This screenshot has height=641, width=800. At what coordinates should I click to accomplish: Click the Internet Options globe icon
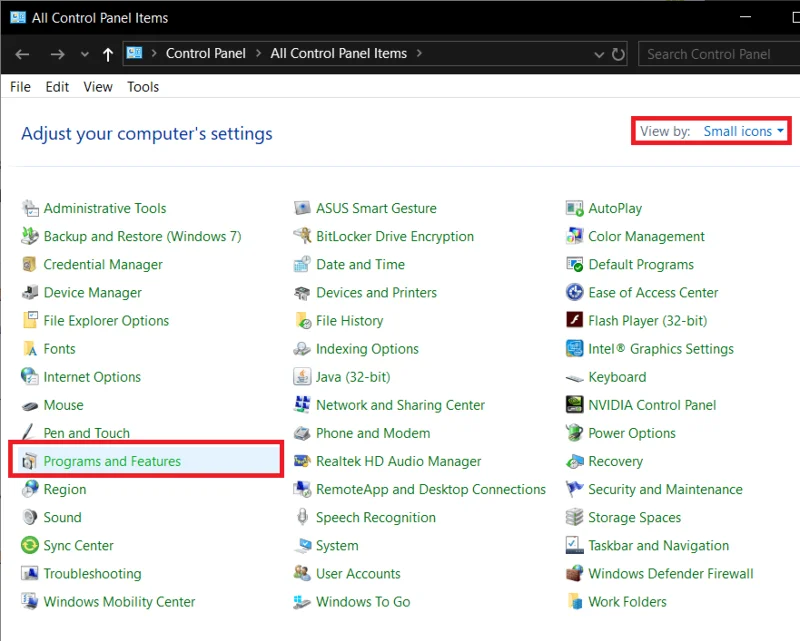30,377
